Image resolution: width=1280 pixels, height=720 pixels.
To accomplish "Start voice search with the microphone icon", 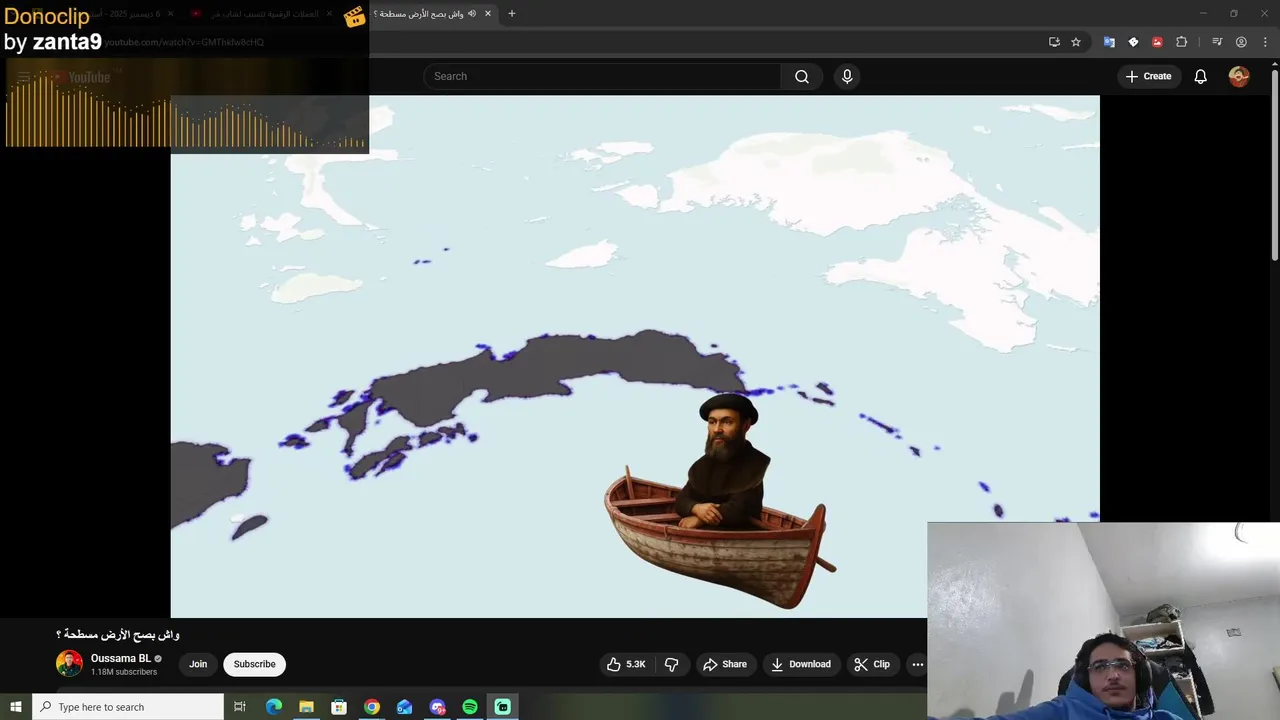I will tap(847, 76).
